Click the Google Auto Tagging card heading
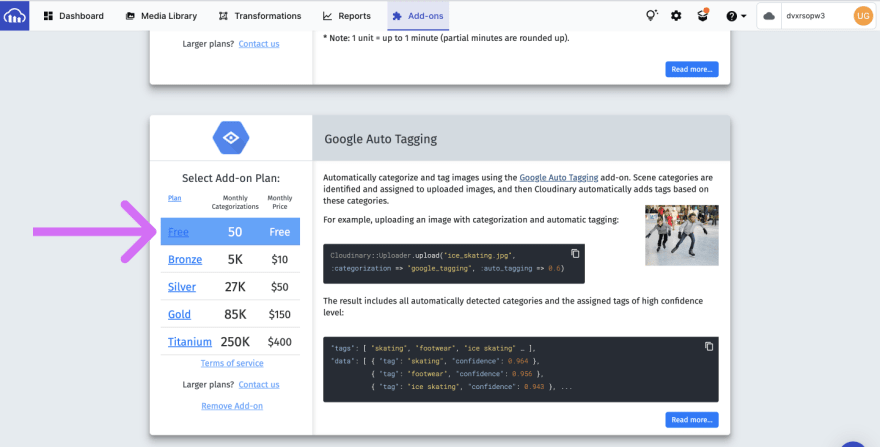 coord(381,139)
